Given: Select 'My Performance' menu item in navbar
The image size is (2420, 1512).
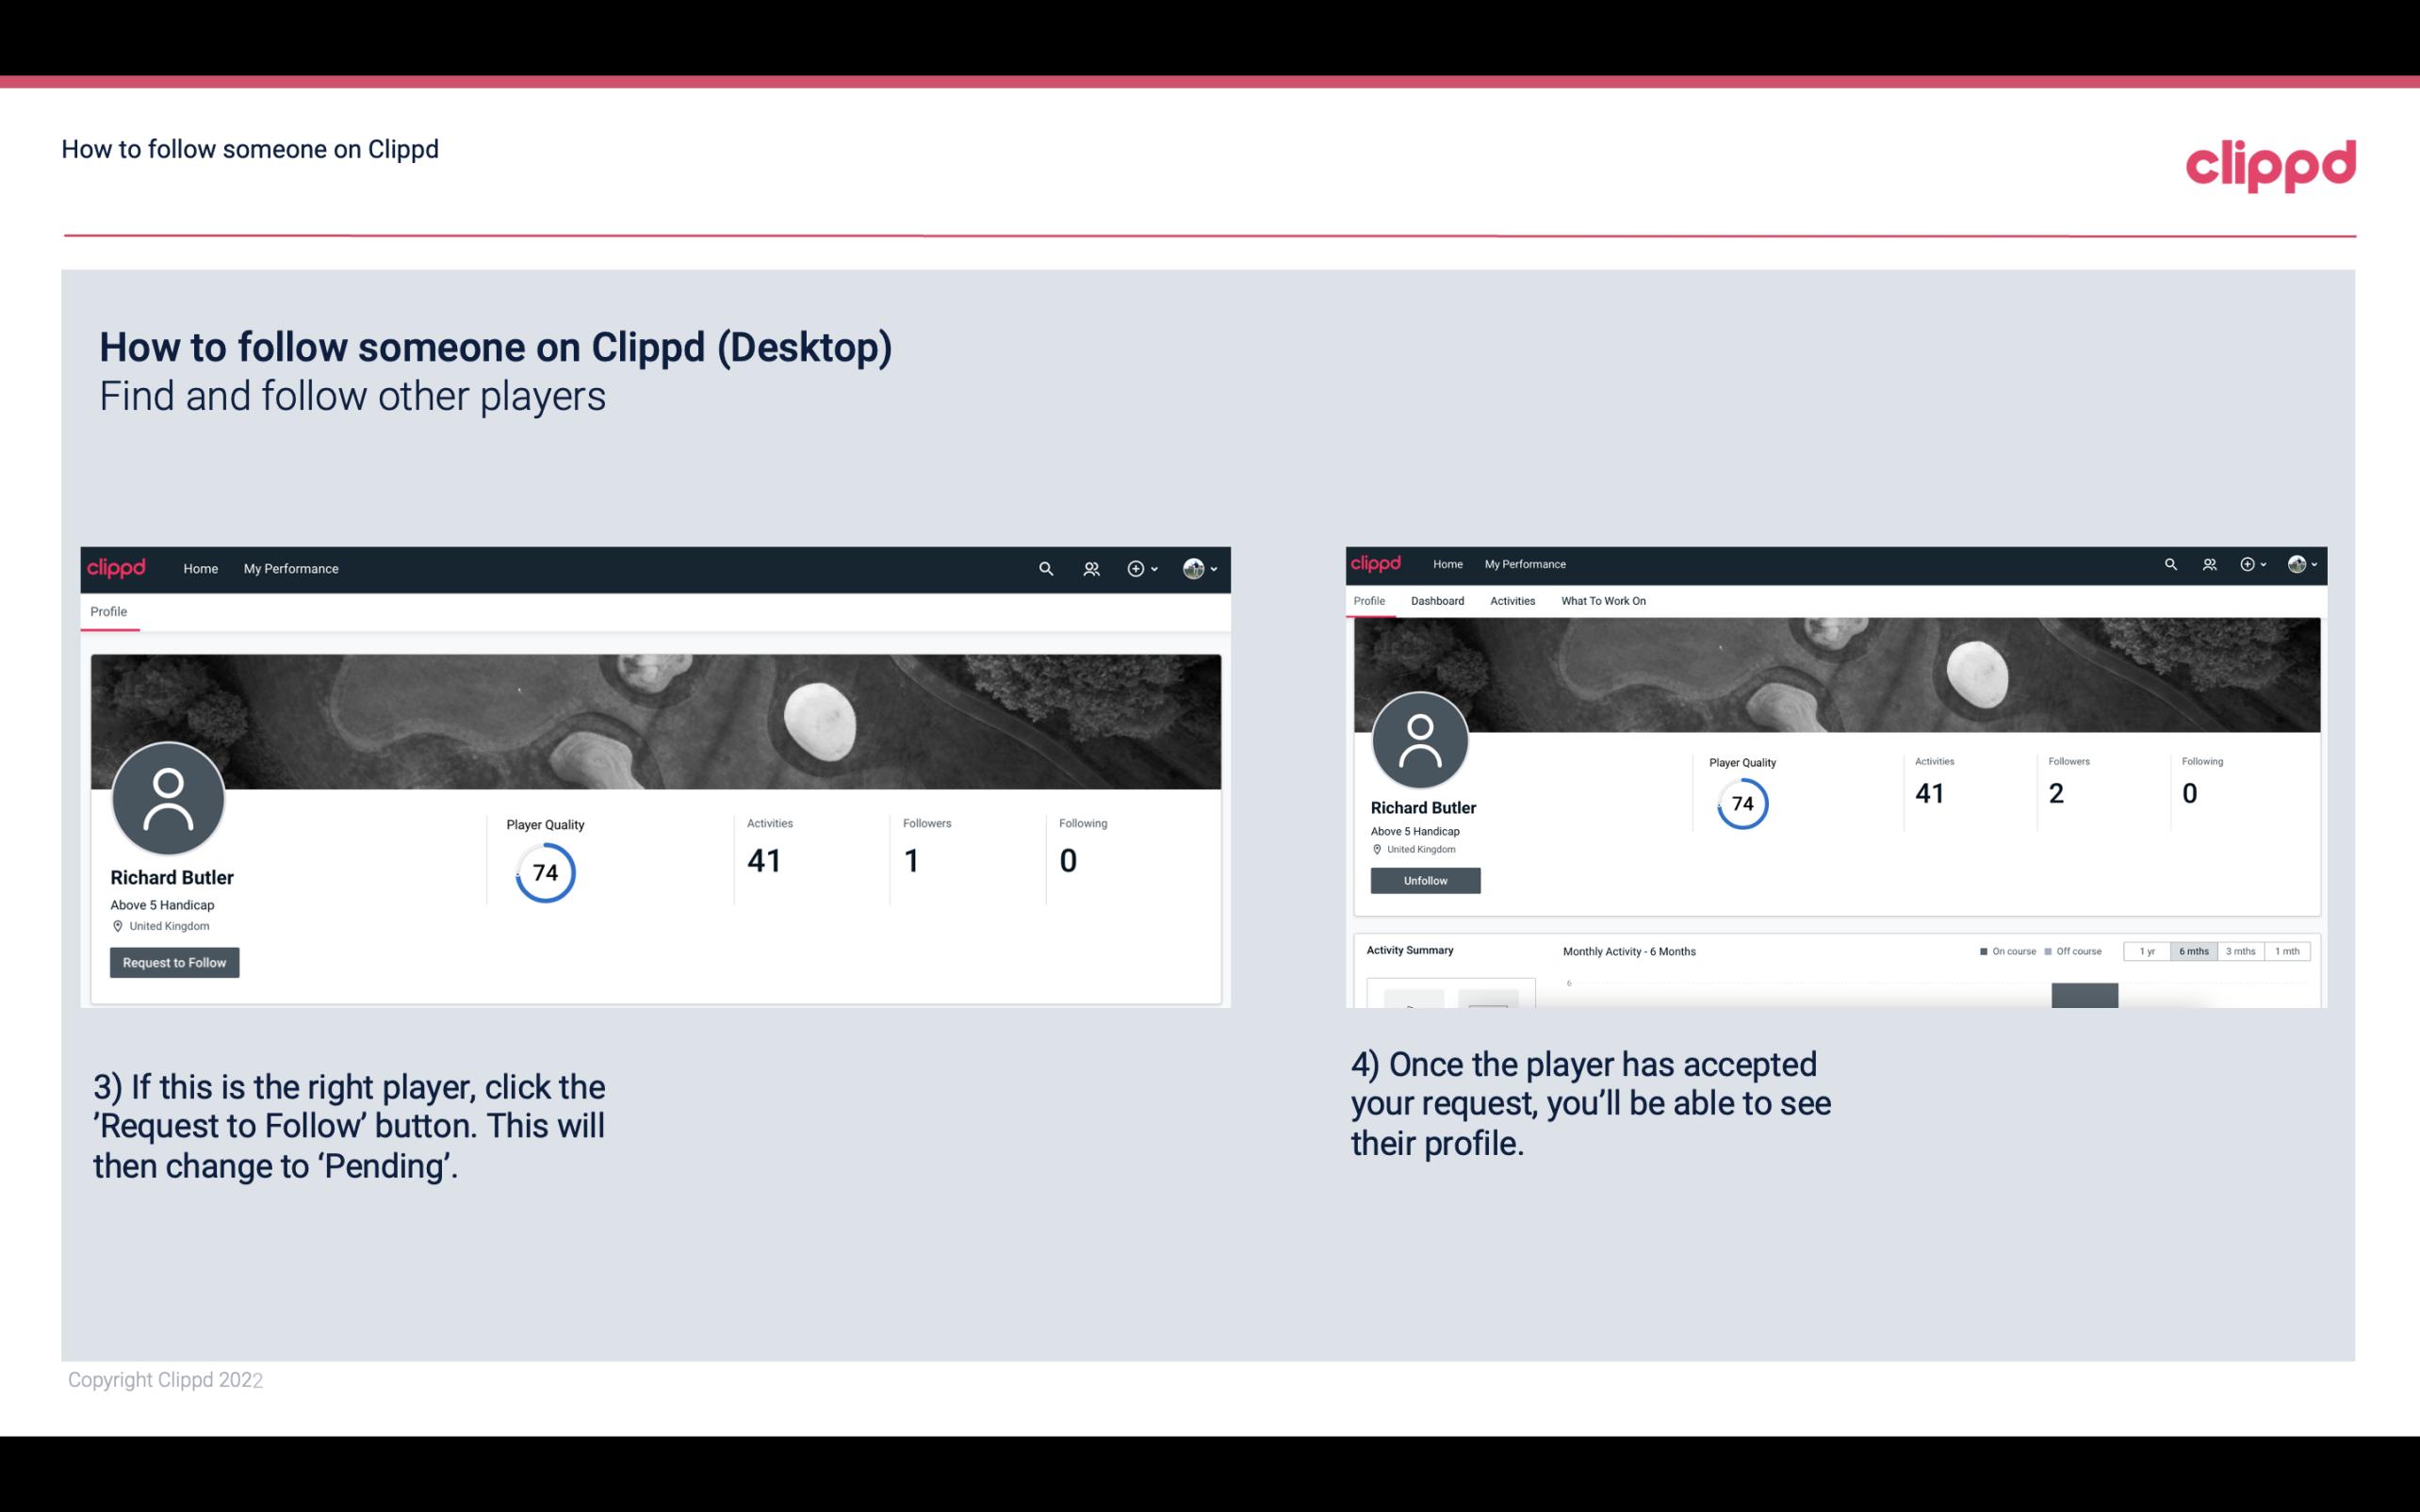Looking at the screenshot, I should [289, 568].
